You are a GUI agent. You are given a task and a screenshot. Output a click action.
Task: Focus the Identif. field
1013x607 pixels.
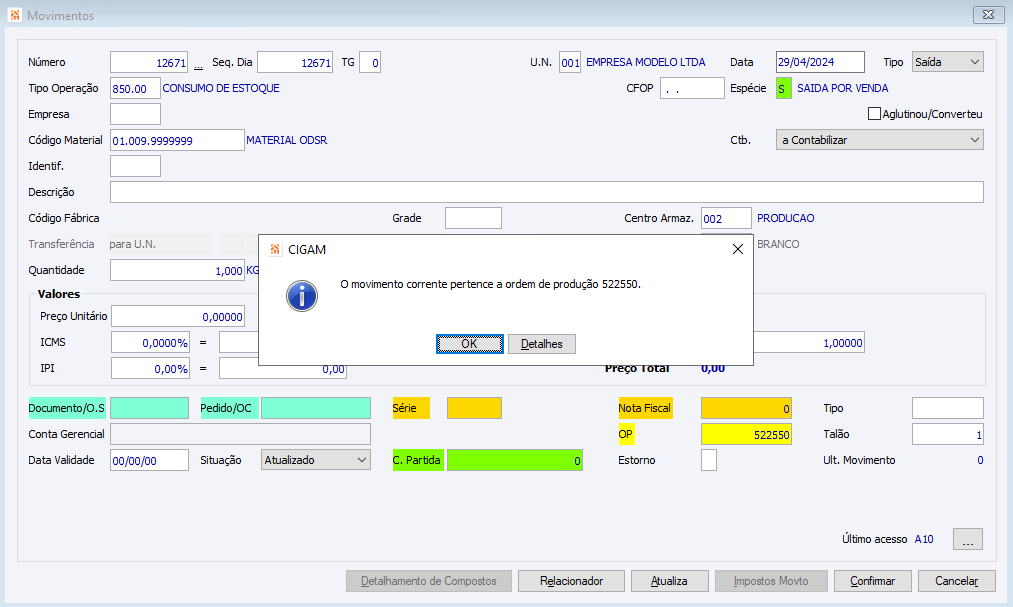135,166
